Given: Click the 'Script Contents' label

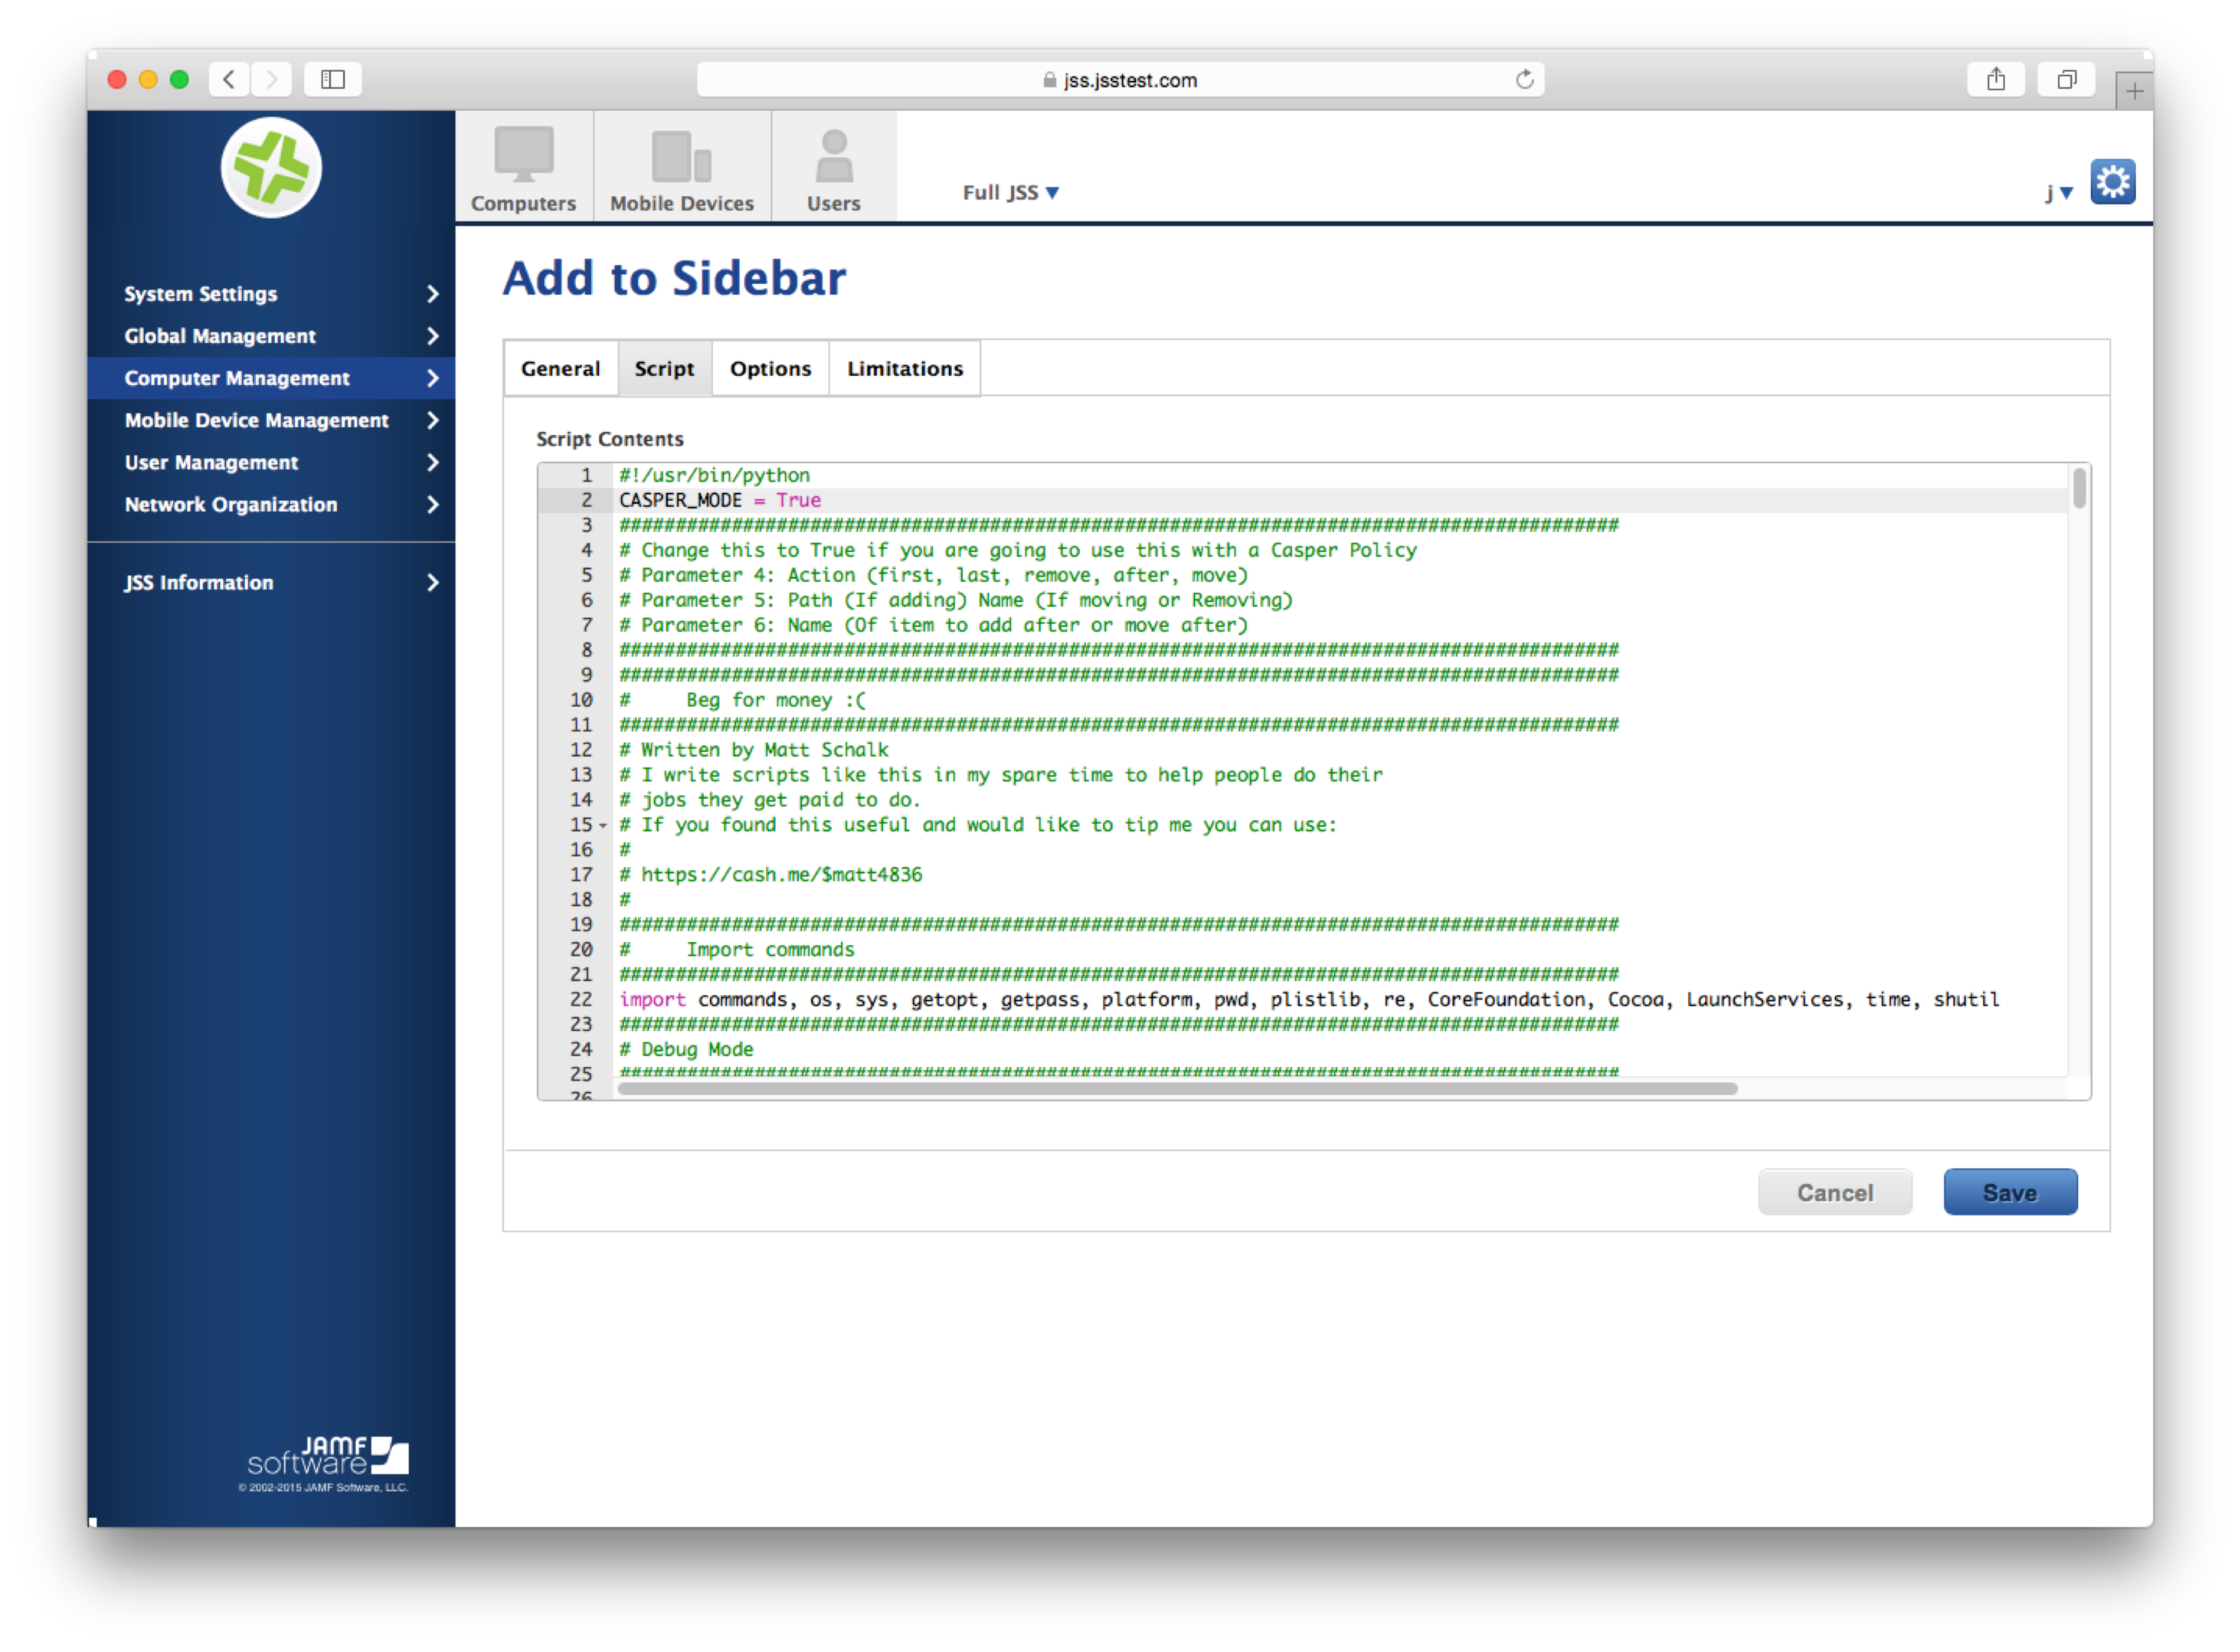Looking at the screenshot, I should 610,439.
